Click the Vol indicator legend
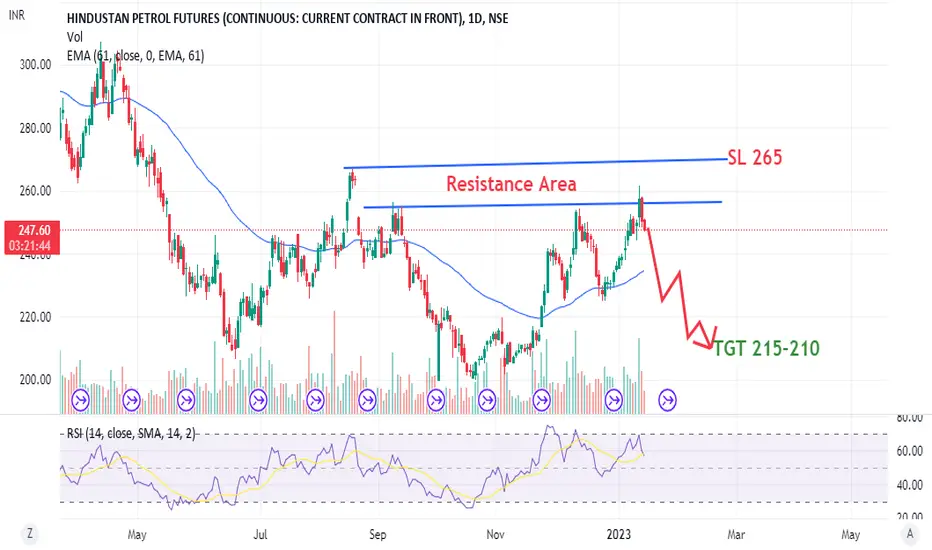932x550 pixels. point(75,37)
